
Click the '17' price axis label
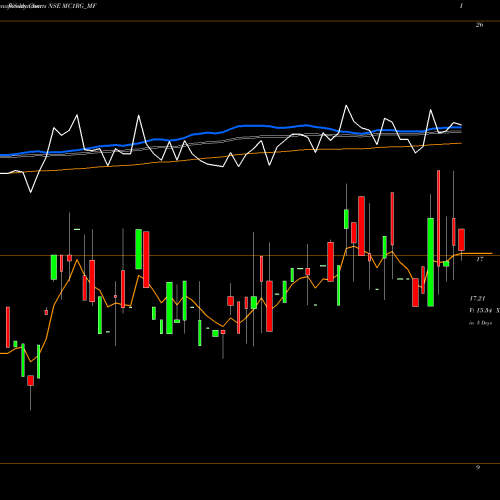click(x=479, y=259)
